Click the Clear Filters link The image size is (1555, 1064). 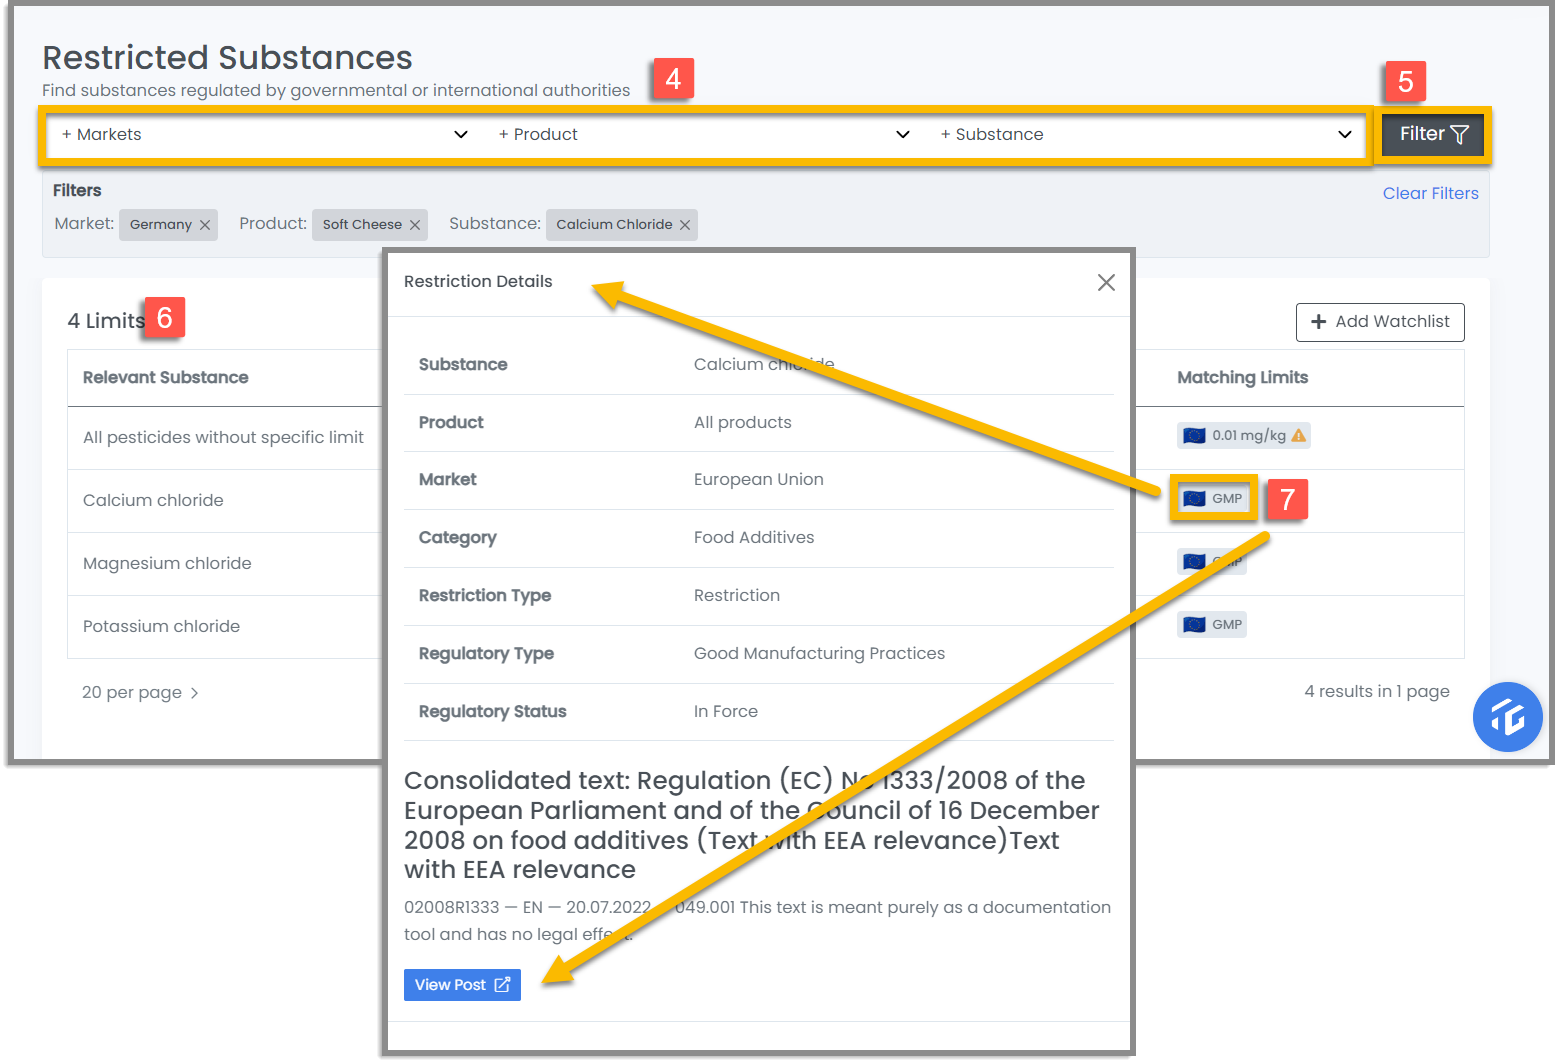tap(1430, 194)
